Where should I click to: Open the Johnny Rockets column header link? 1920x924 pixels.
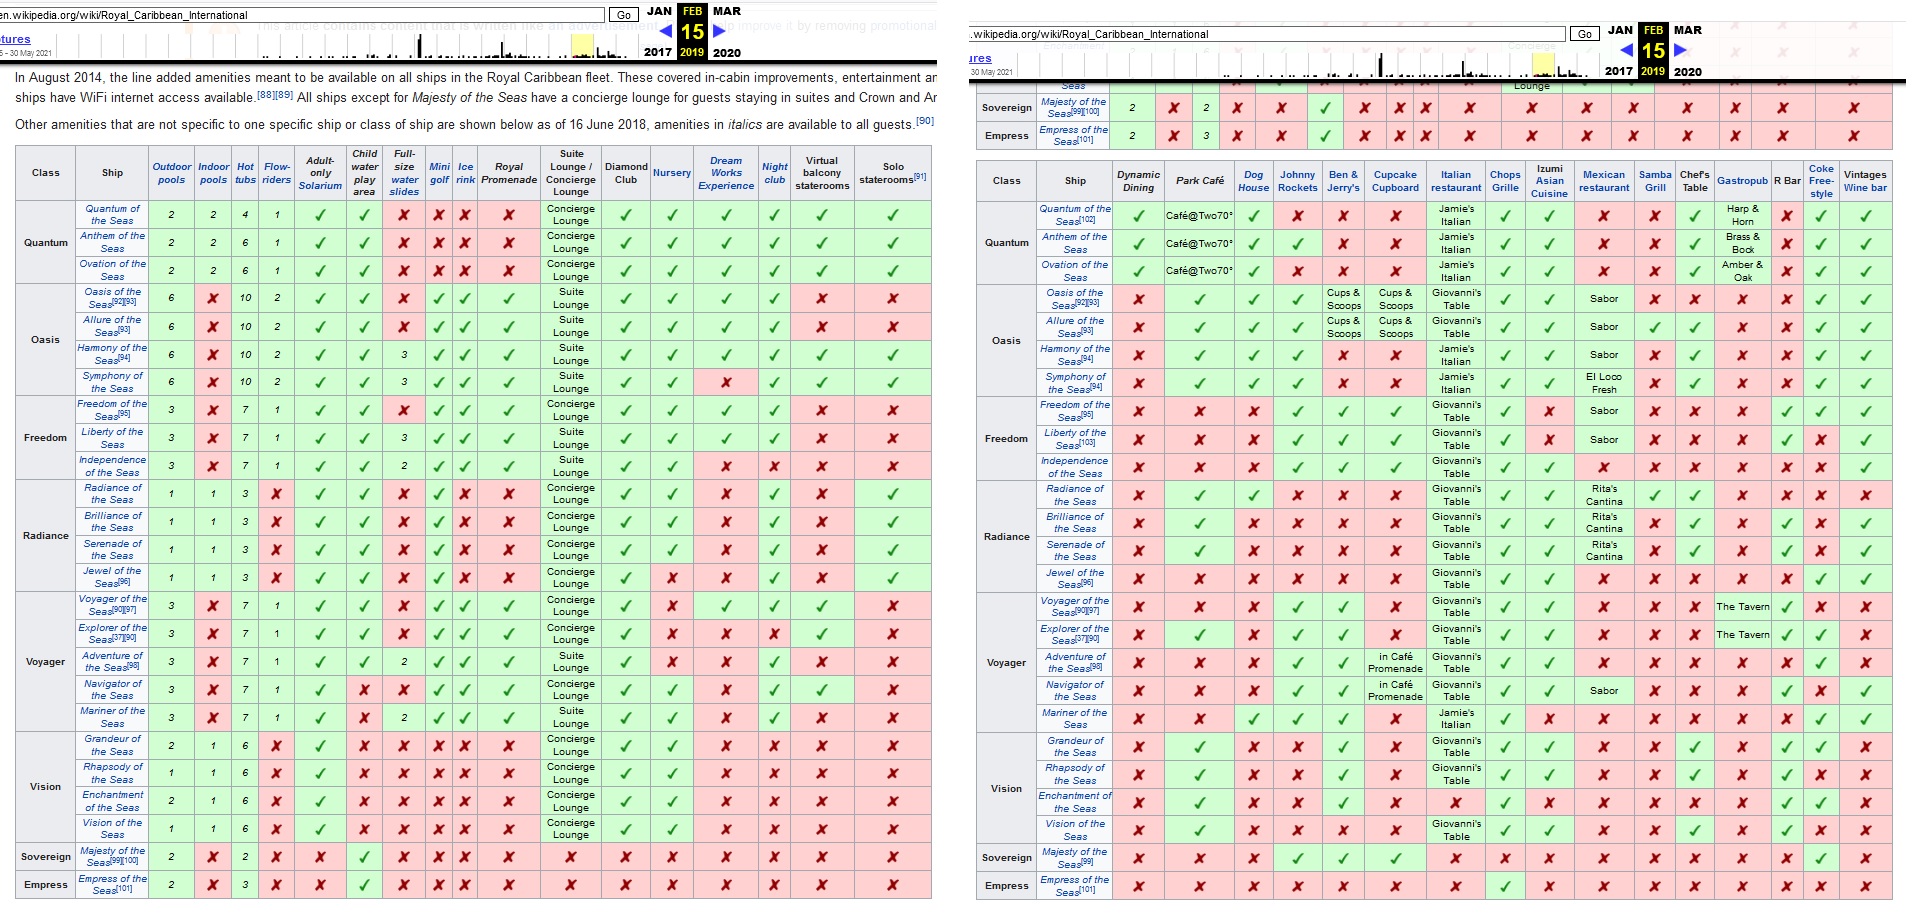(x=1297, y=181)
